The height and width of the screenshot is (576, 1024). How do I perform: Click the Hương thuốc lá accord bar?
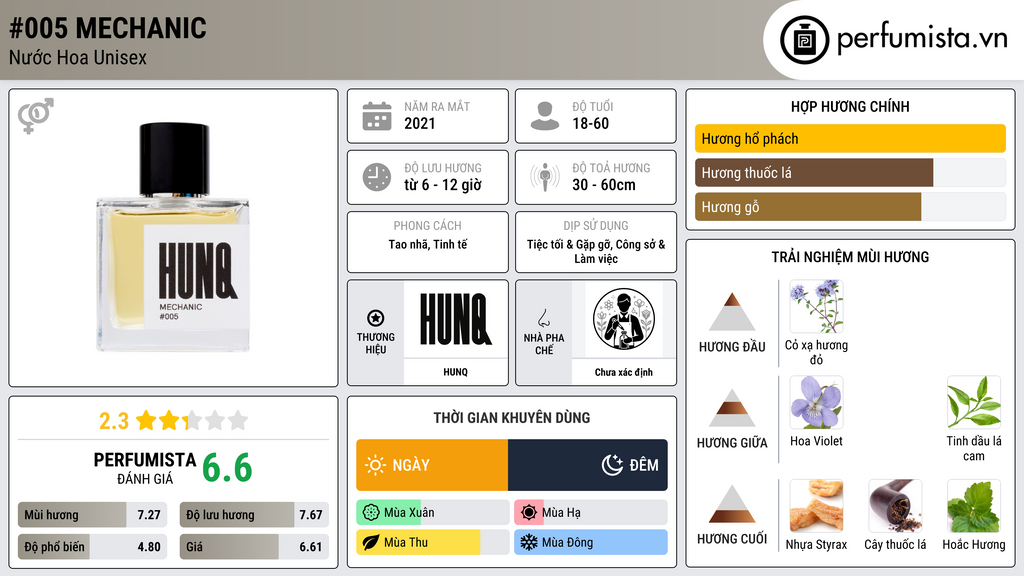pyautogui.click(x=850, y=172)
